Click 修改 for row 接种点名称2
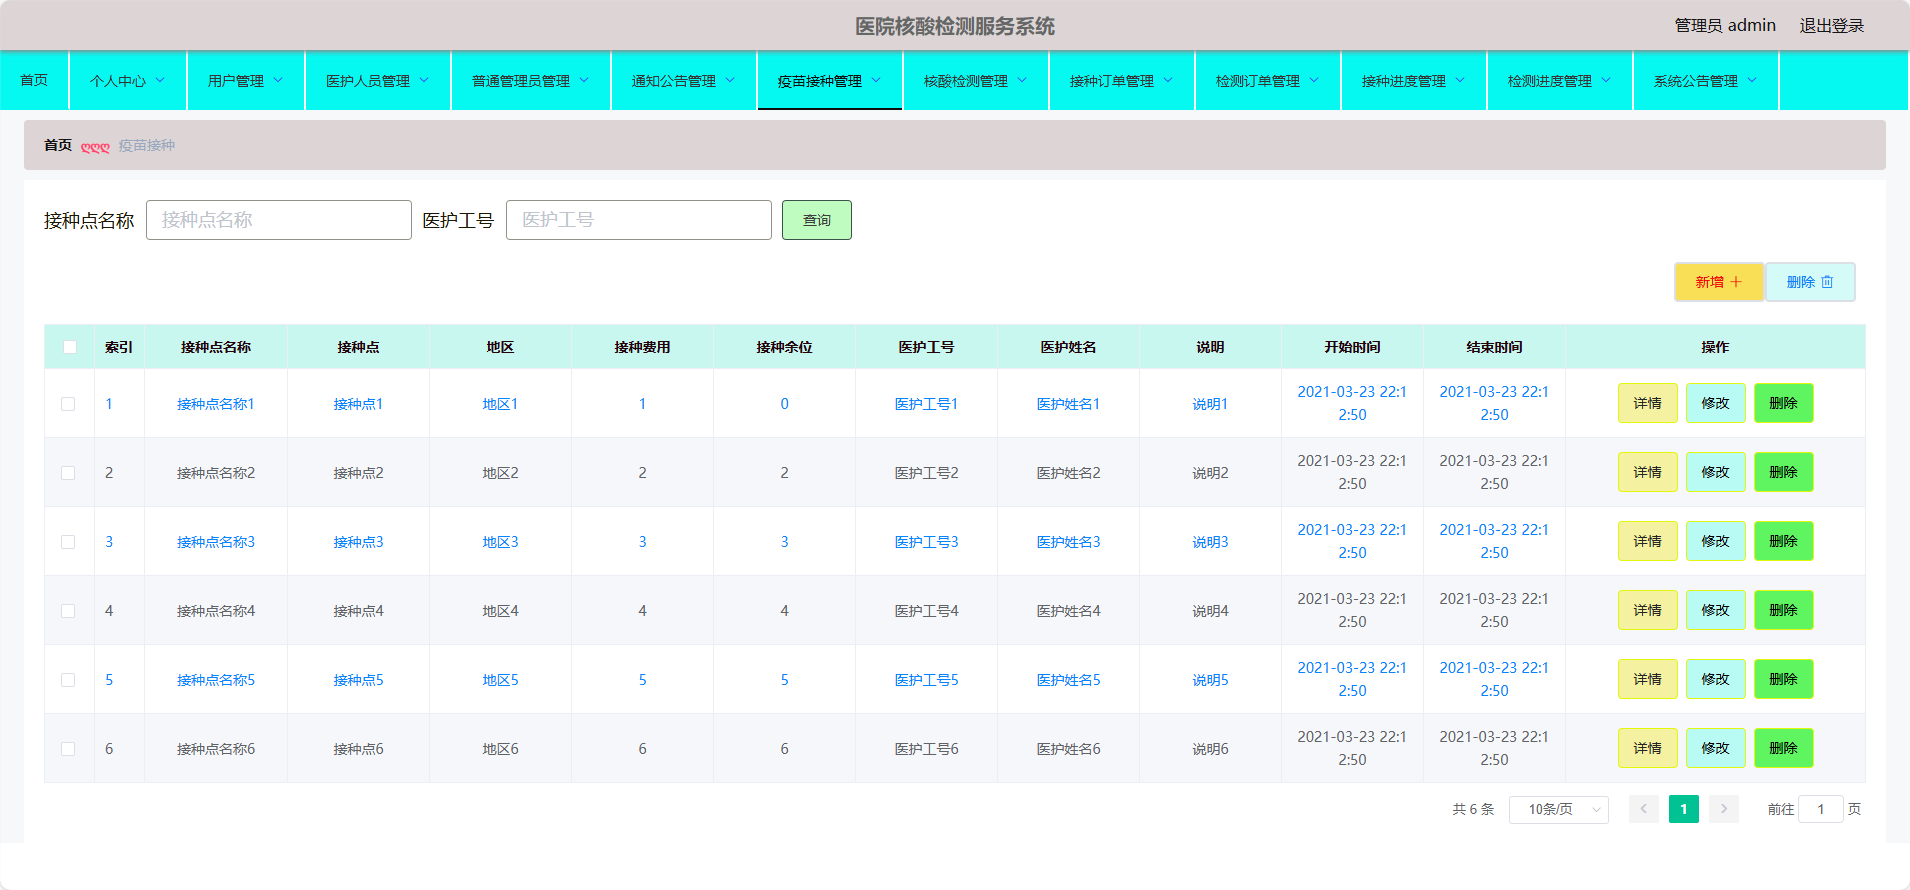The height and width of the screenshot is (890, 1910). (1715, 472)
